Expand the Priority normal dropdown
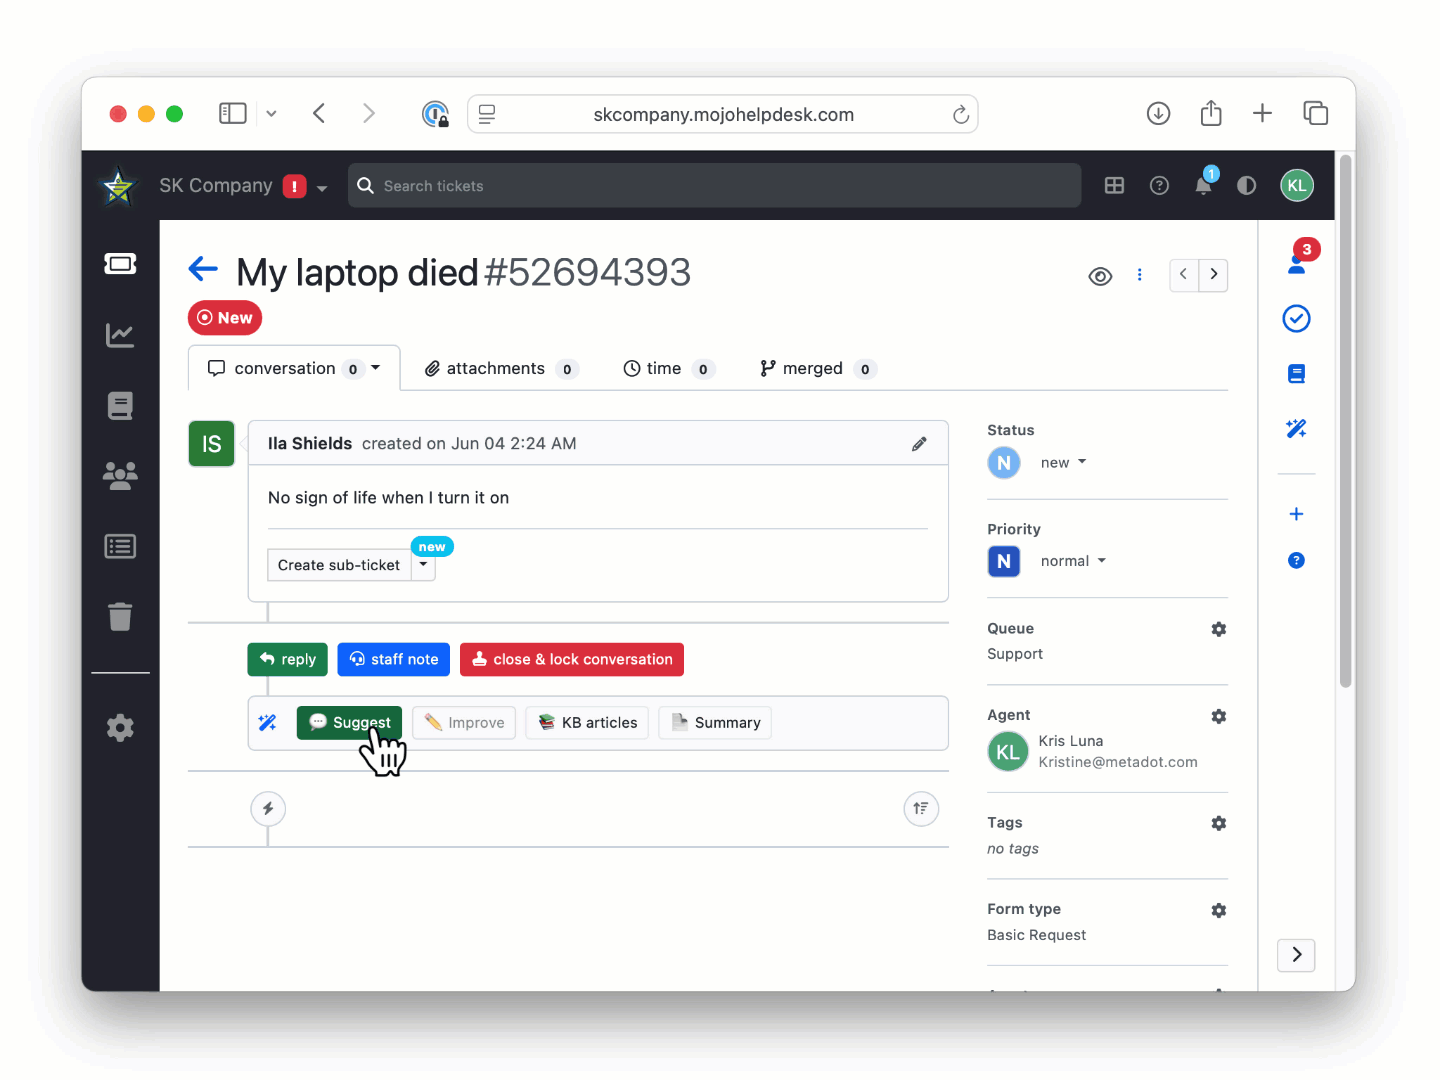 1072,561
